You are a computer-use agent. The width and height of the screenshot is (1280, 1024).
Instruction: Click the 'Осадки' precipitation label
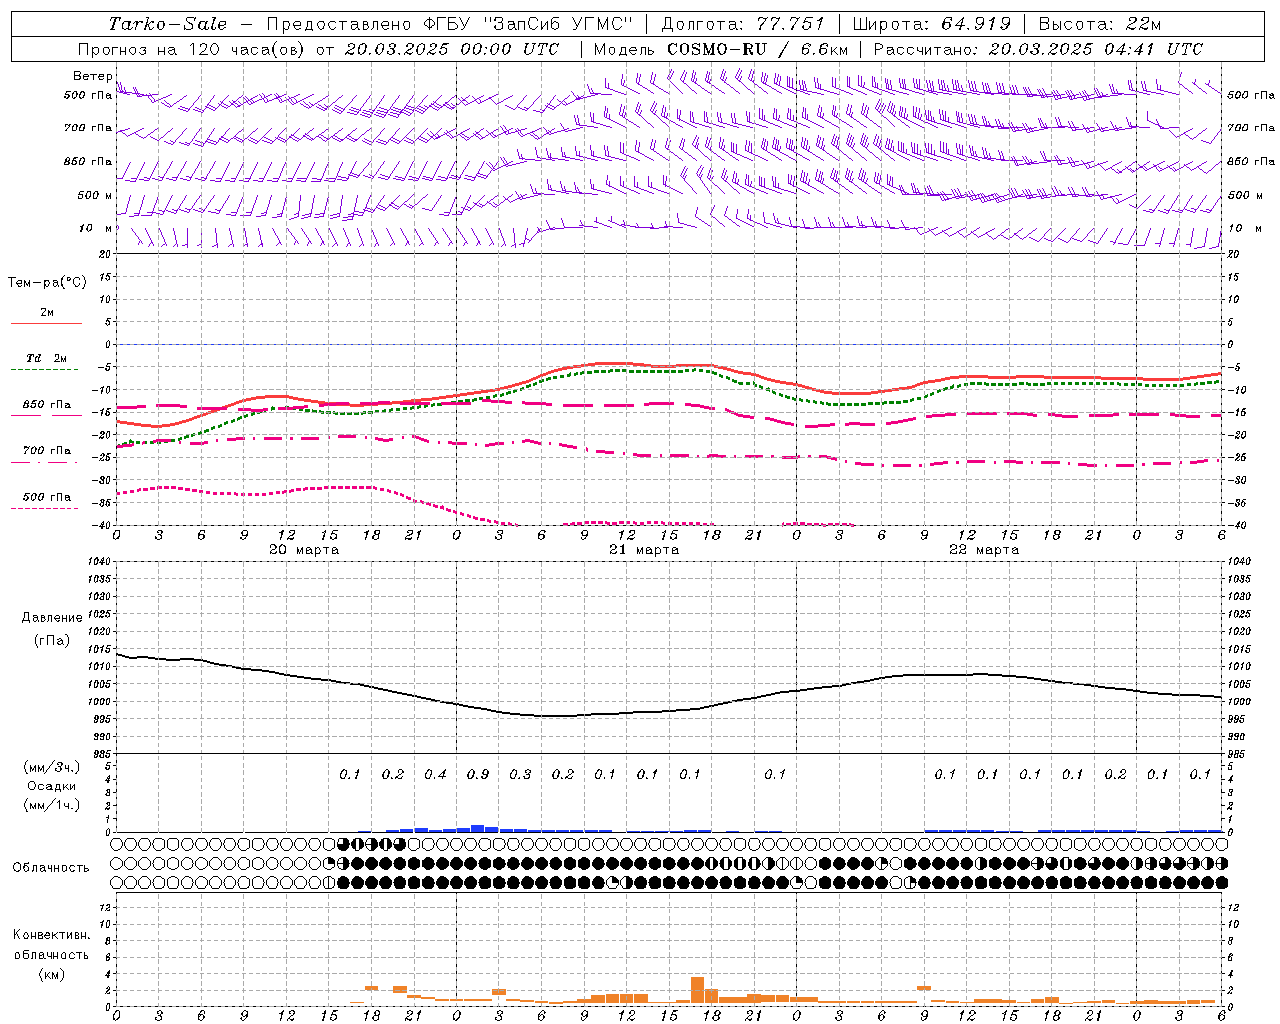[52, 786]
